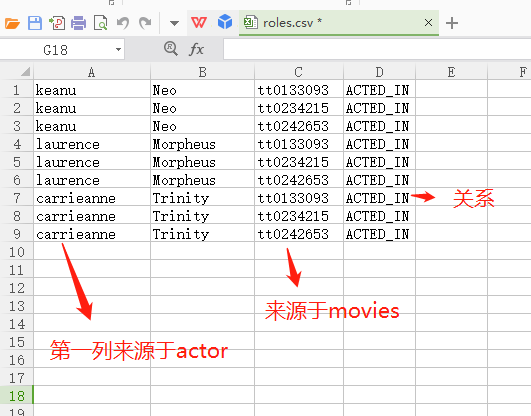531x416 pixels.
Task: Switch to the roles.csv tab
Action: (x=339, y=23)
